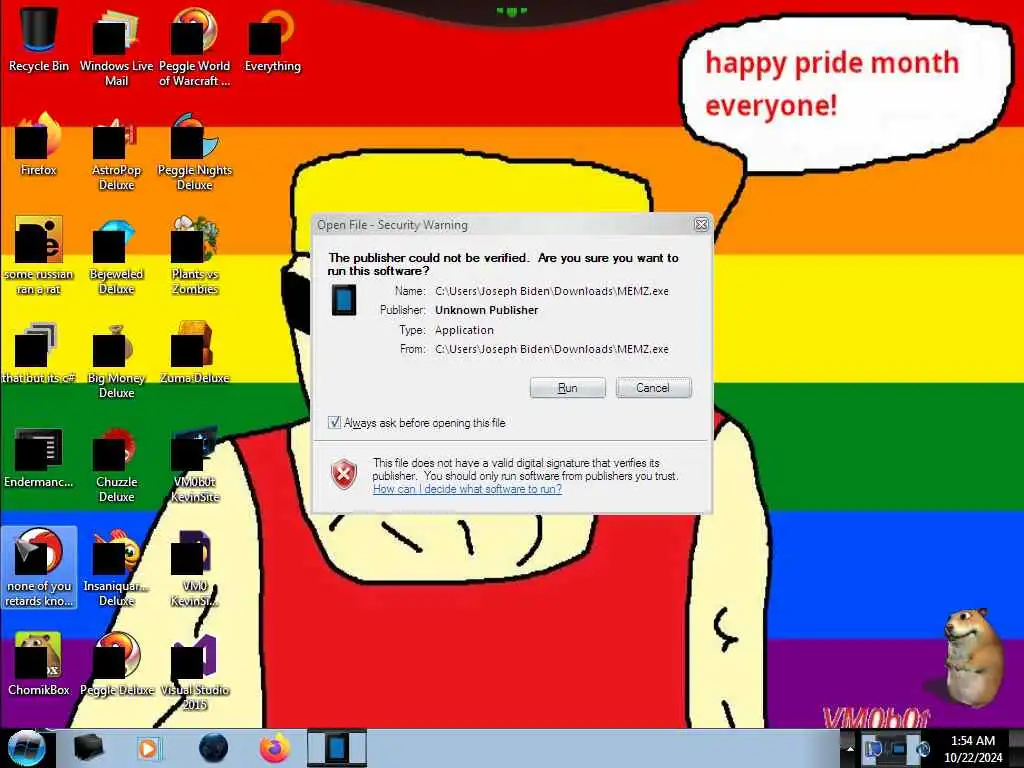Select VM0b0t KevinSite desktop icon
This screenshot has width=1024, height=768.
(195, 464)
